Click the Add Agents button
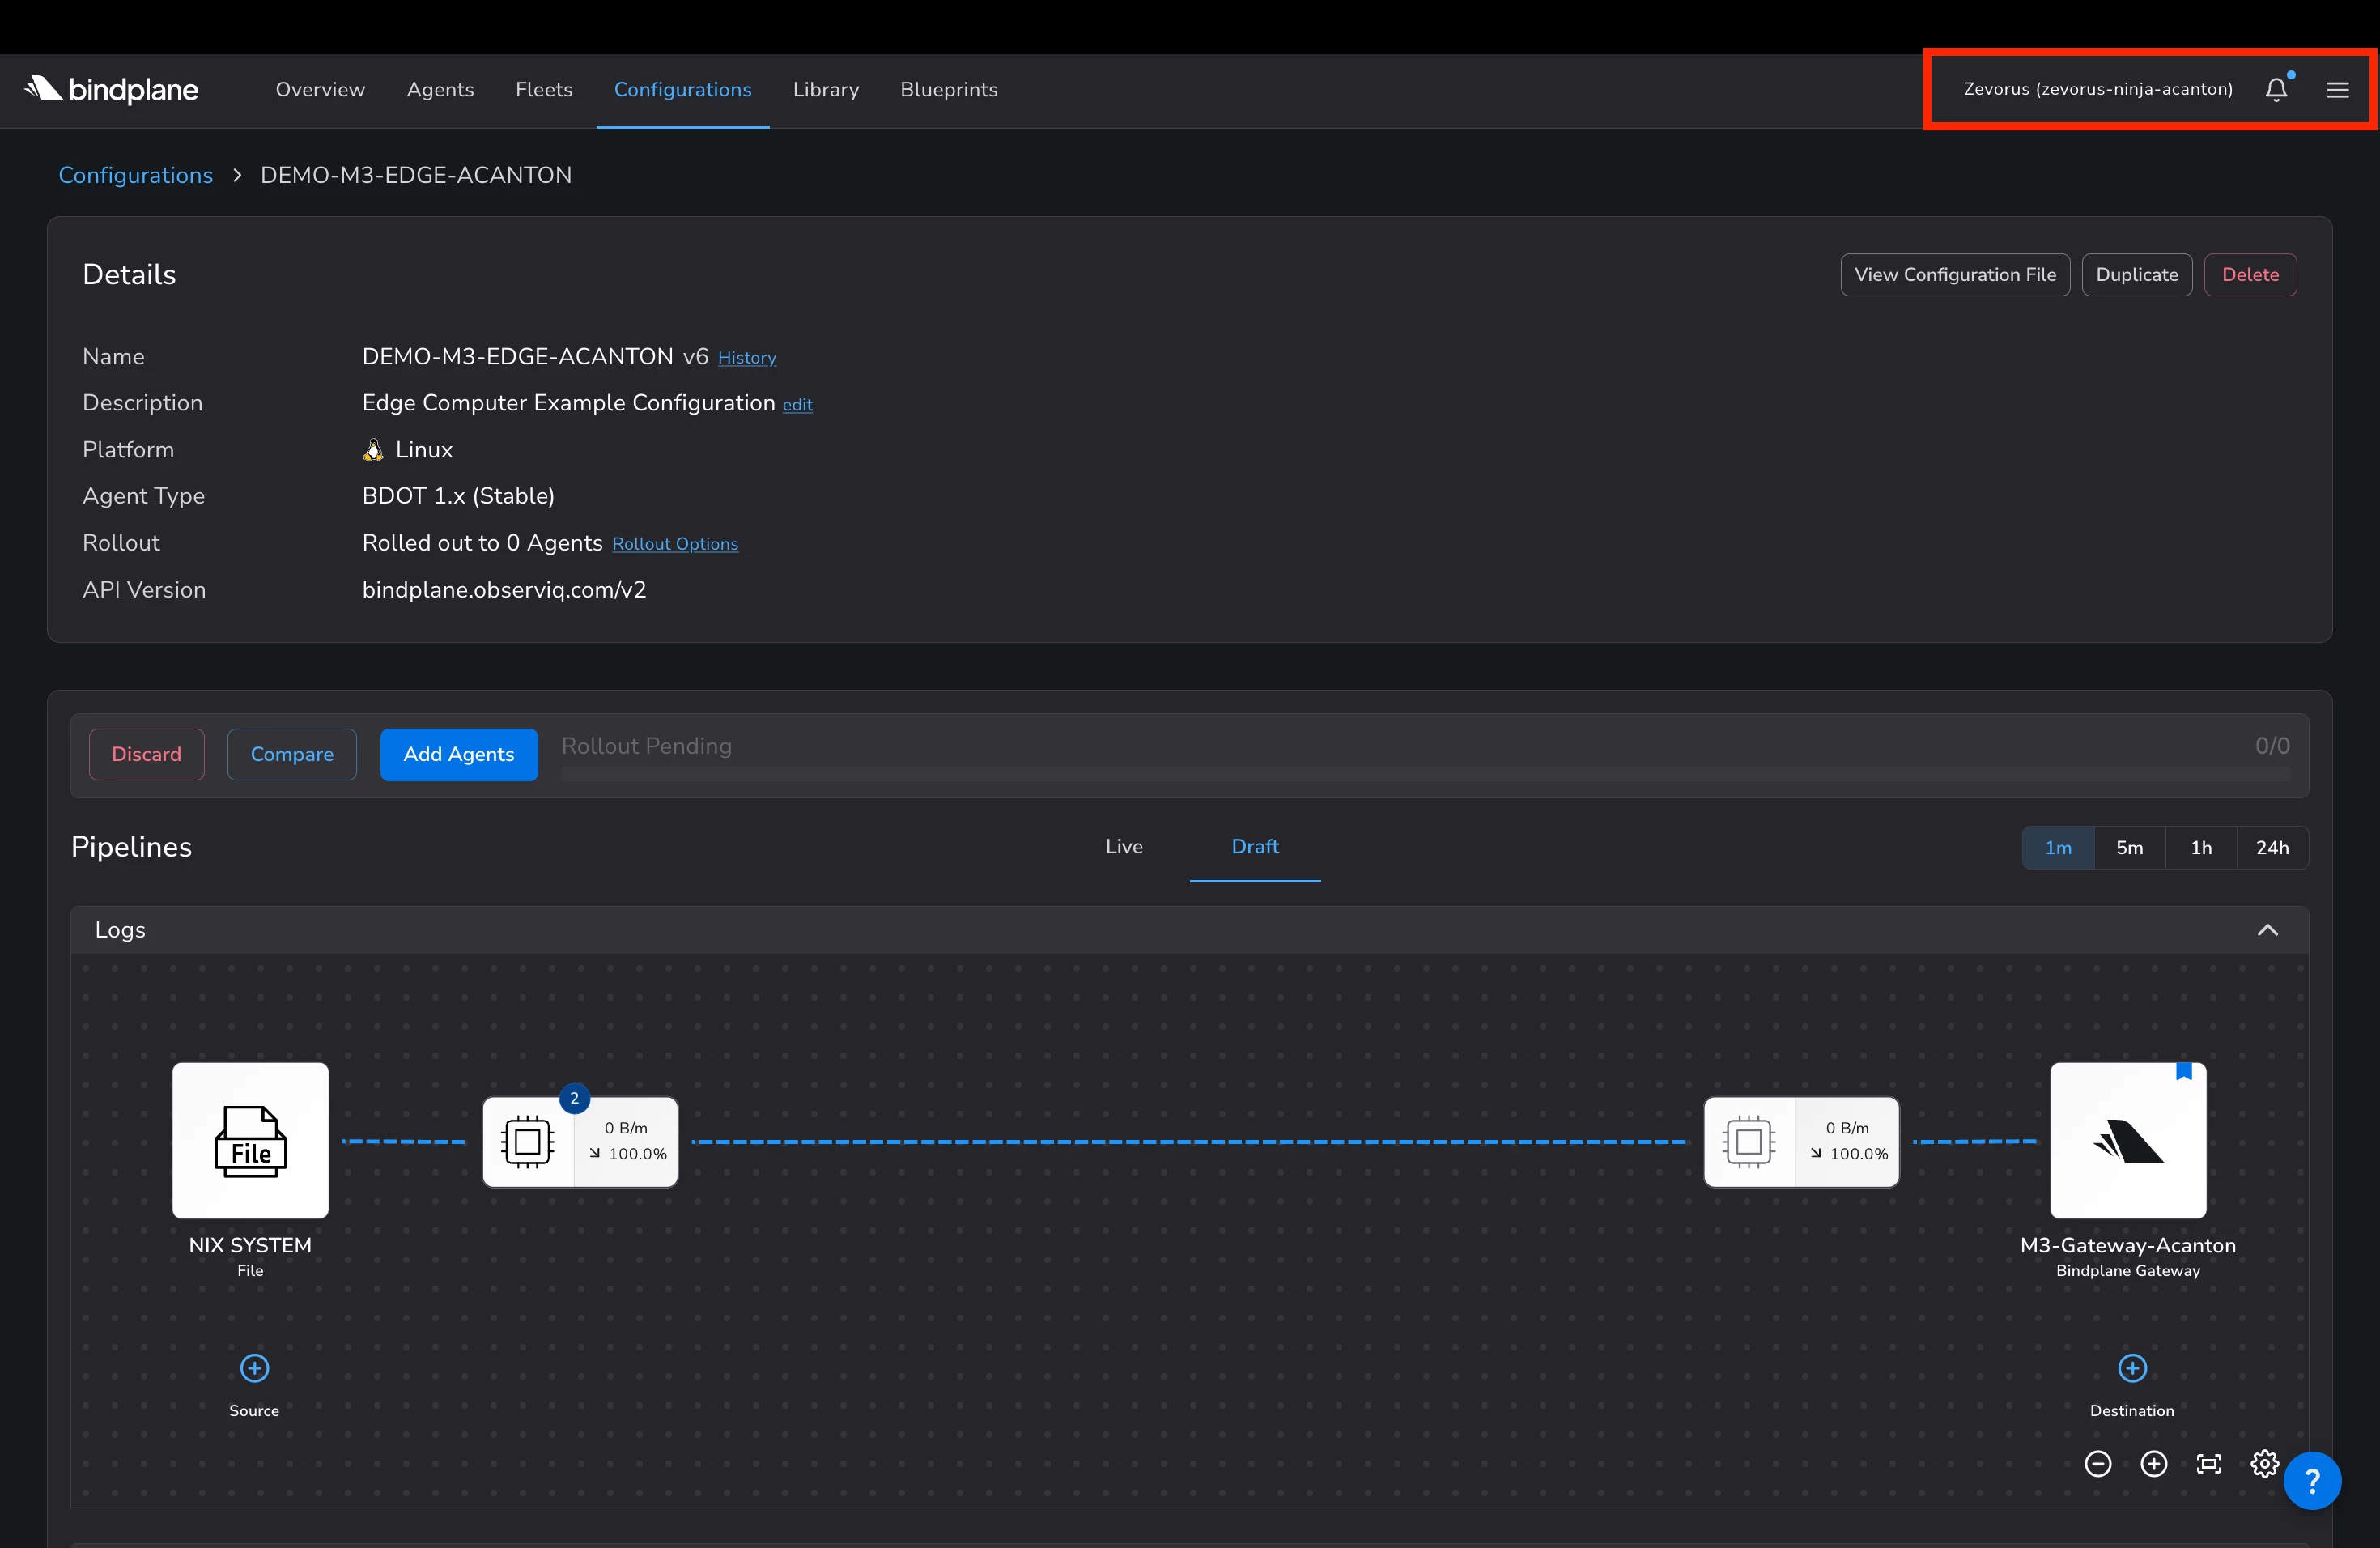The image size is (2380, 1548). point(459,754)
